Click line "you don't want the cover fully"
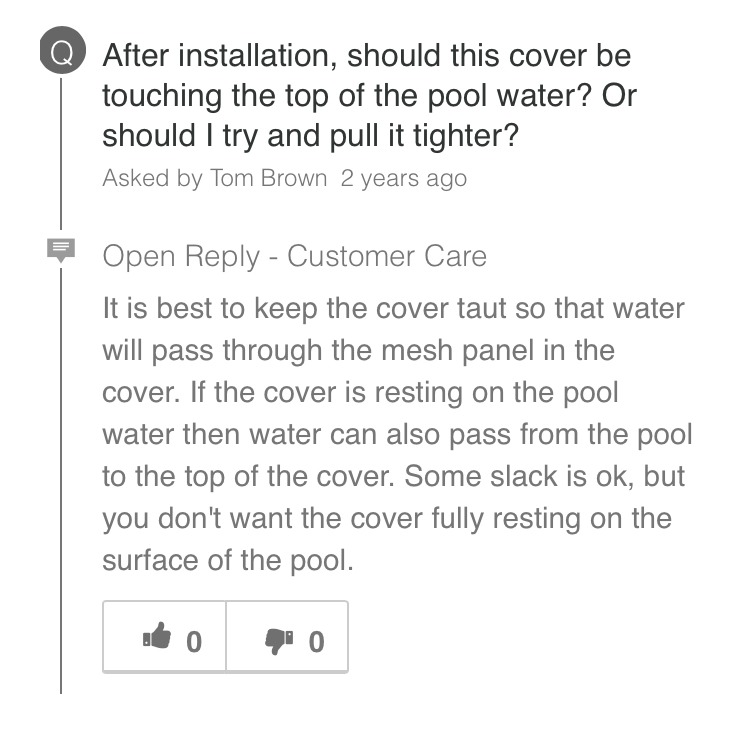The image size is (750, 746). (x=387, y=519)
